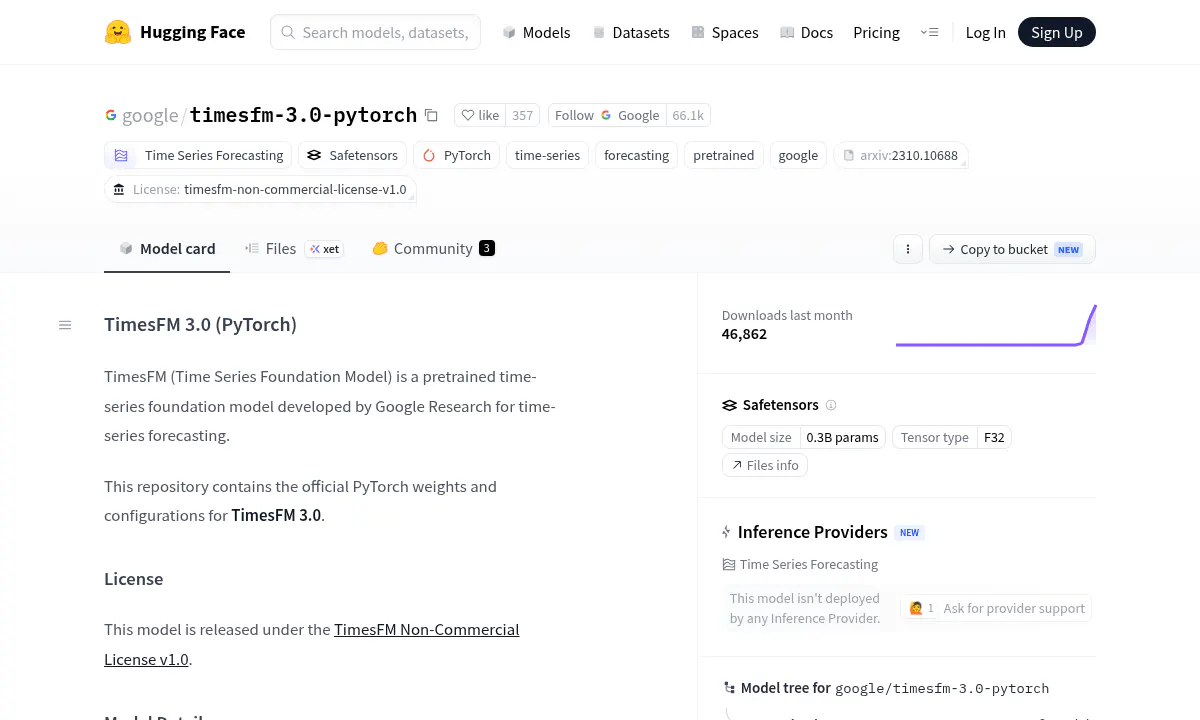Click the NEW badge on Copy to bucket
1200x720 pixels.
1069,249
